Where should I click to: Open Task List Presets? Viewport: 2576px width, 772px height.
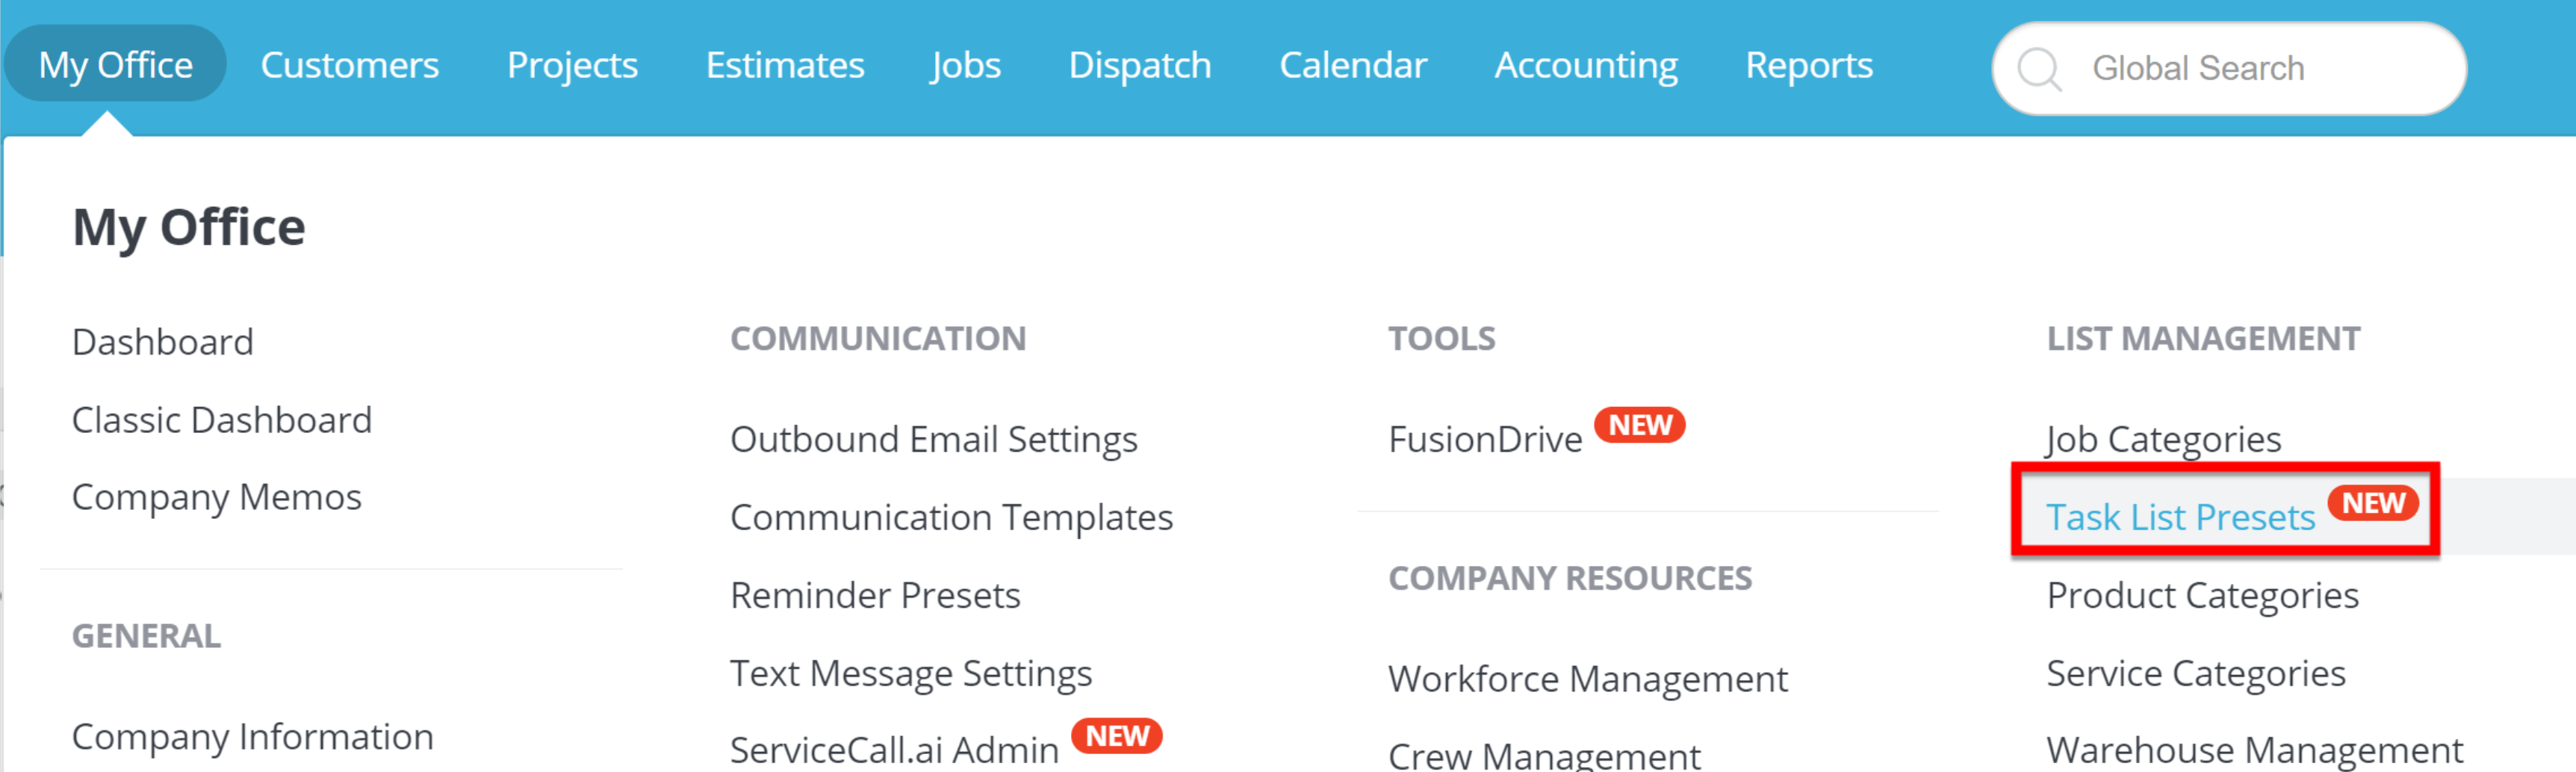pyautogui.click(x=2180, y=517)
